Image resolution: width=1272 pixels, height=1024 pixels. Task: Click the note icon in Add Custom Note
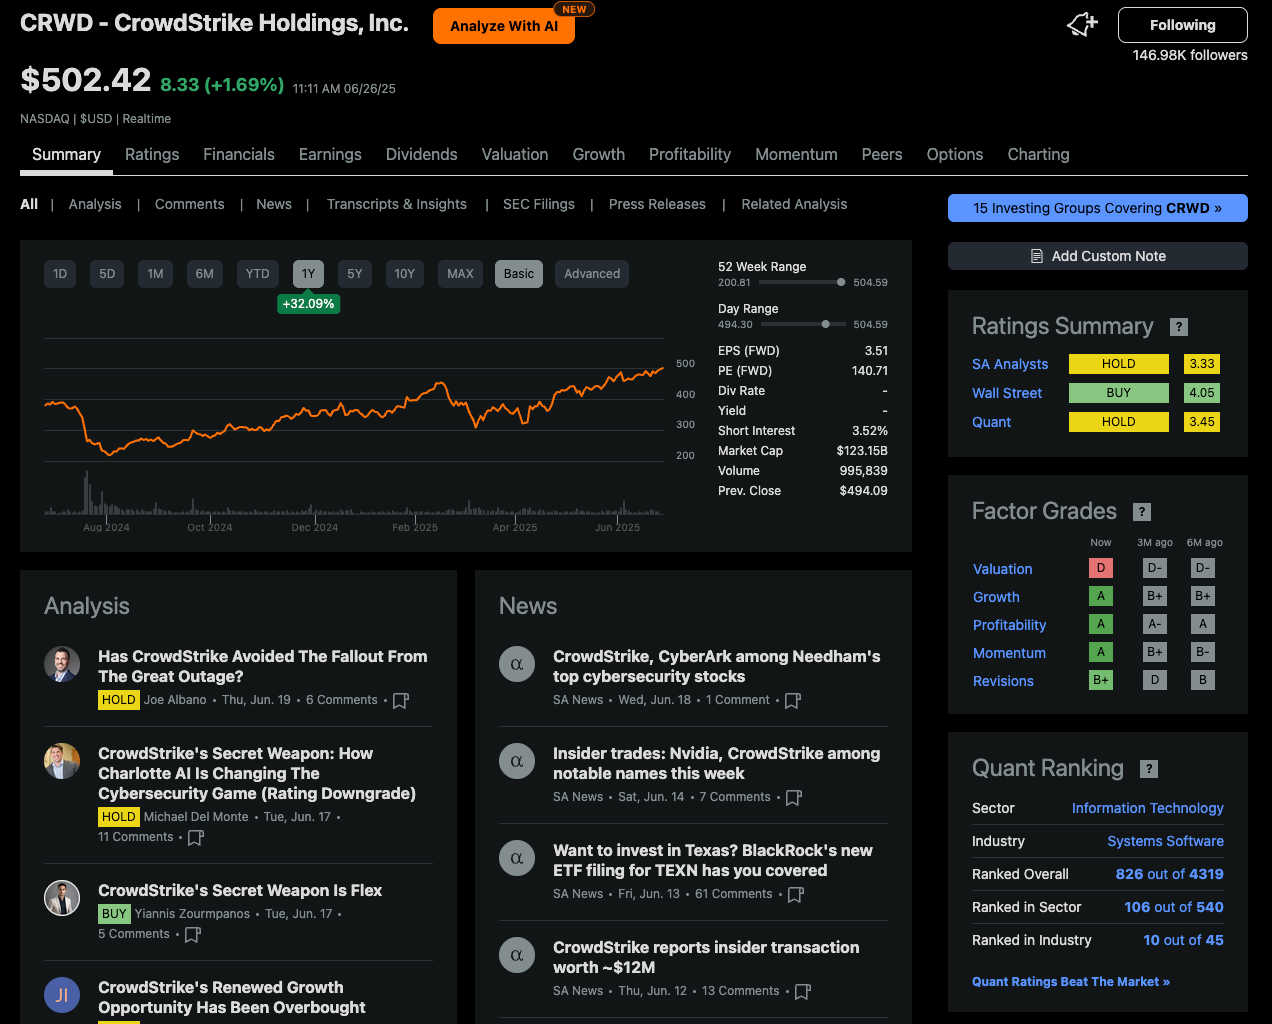(1037, 257)
